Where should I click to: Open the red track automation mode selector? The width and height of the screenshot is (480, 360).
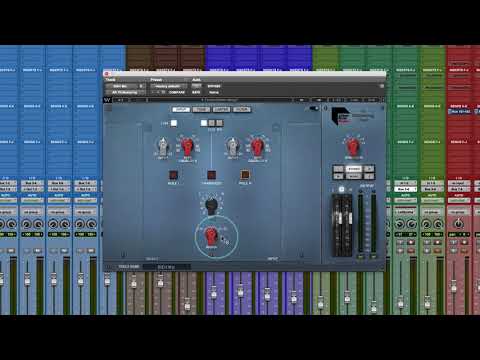(x=459, y=201)
